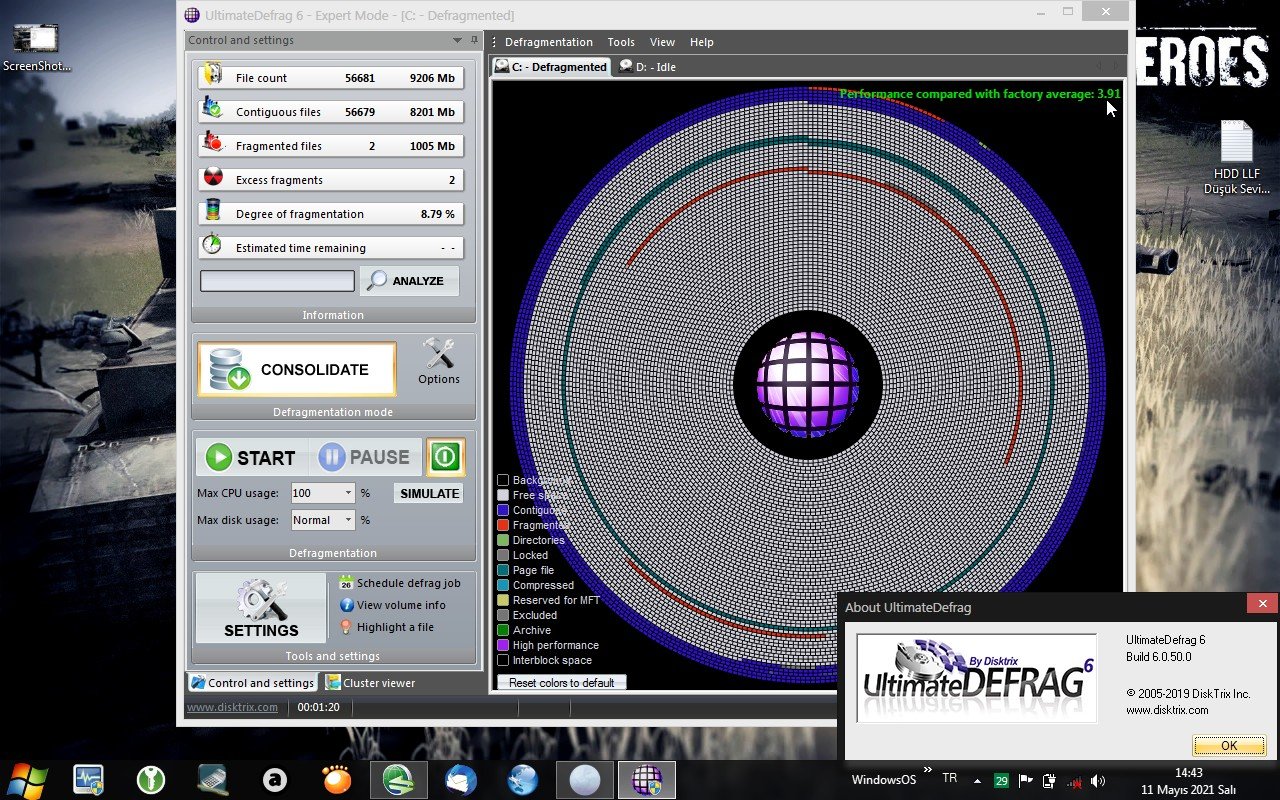Switch to the Cluster viewer tab
Viewport: 1280px width, 800px height.
tap(370, 683)
